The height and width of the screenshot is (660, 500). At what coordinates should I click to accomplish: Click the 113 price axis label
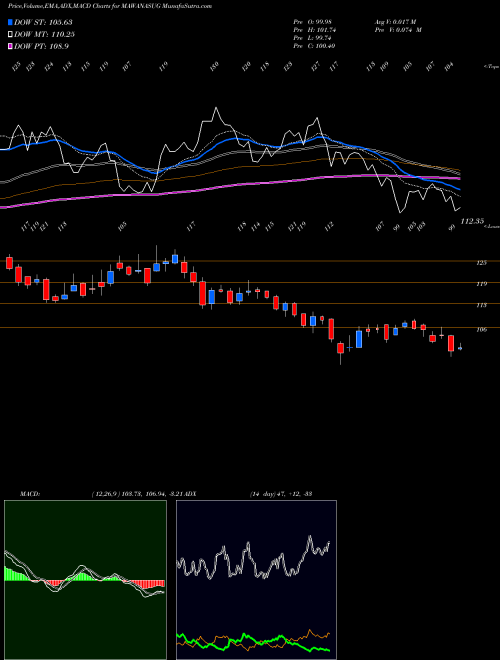(481, 305)
